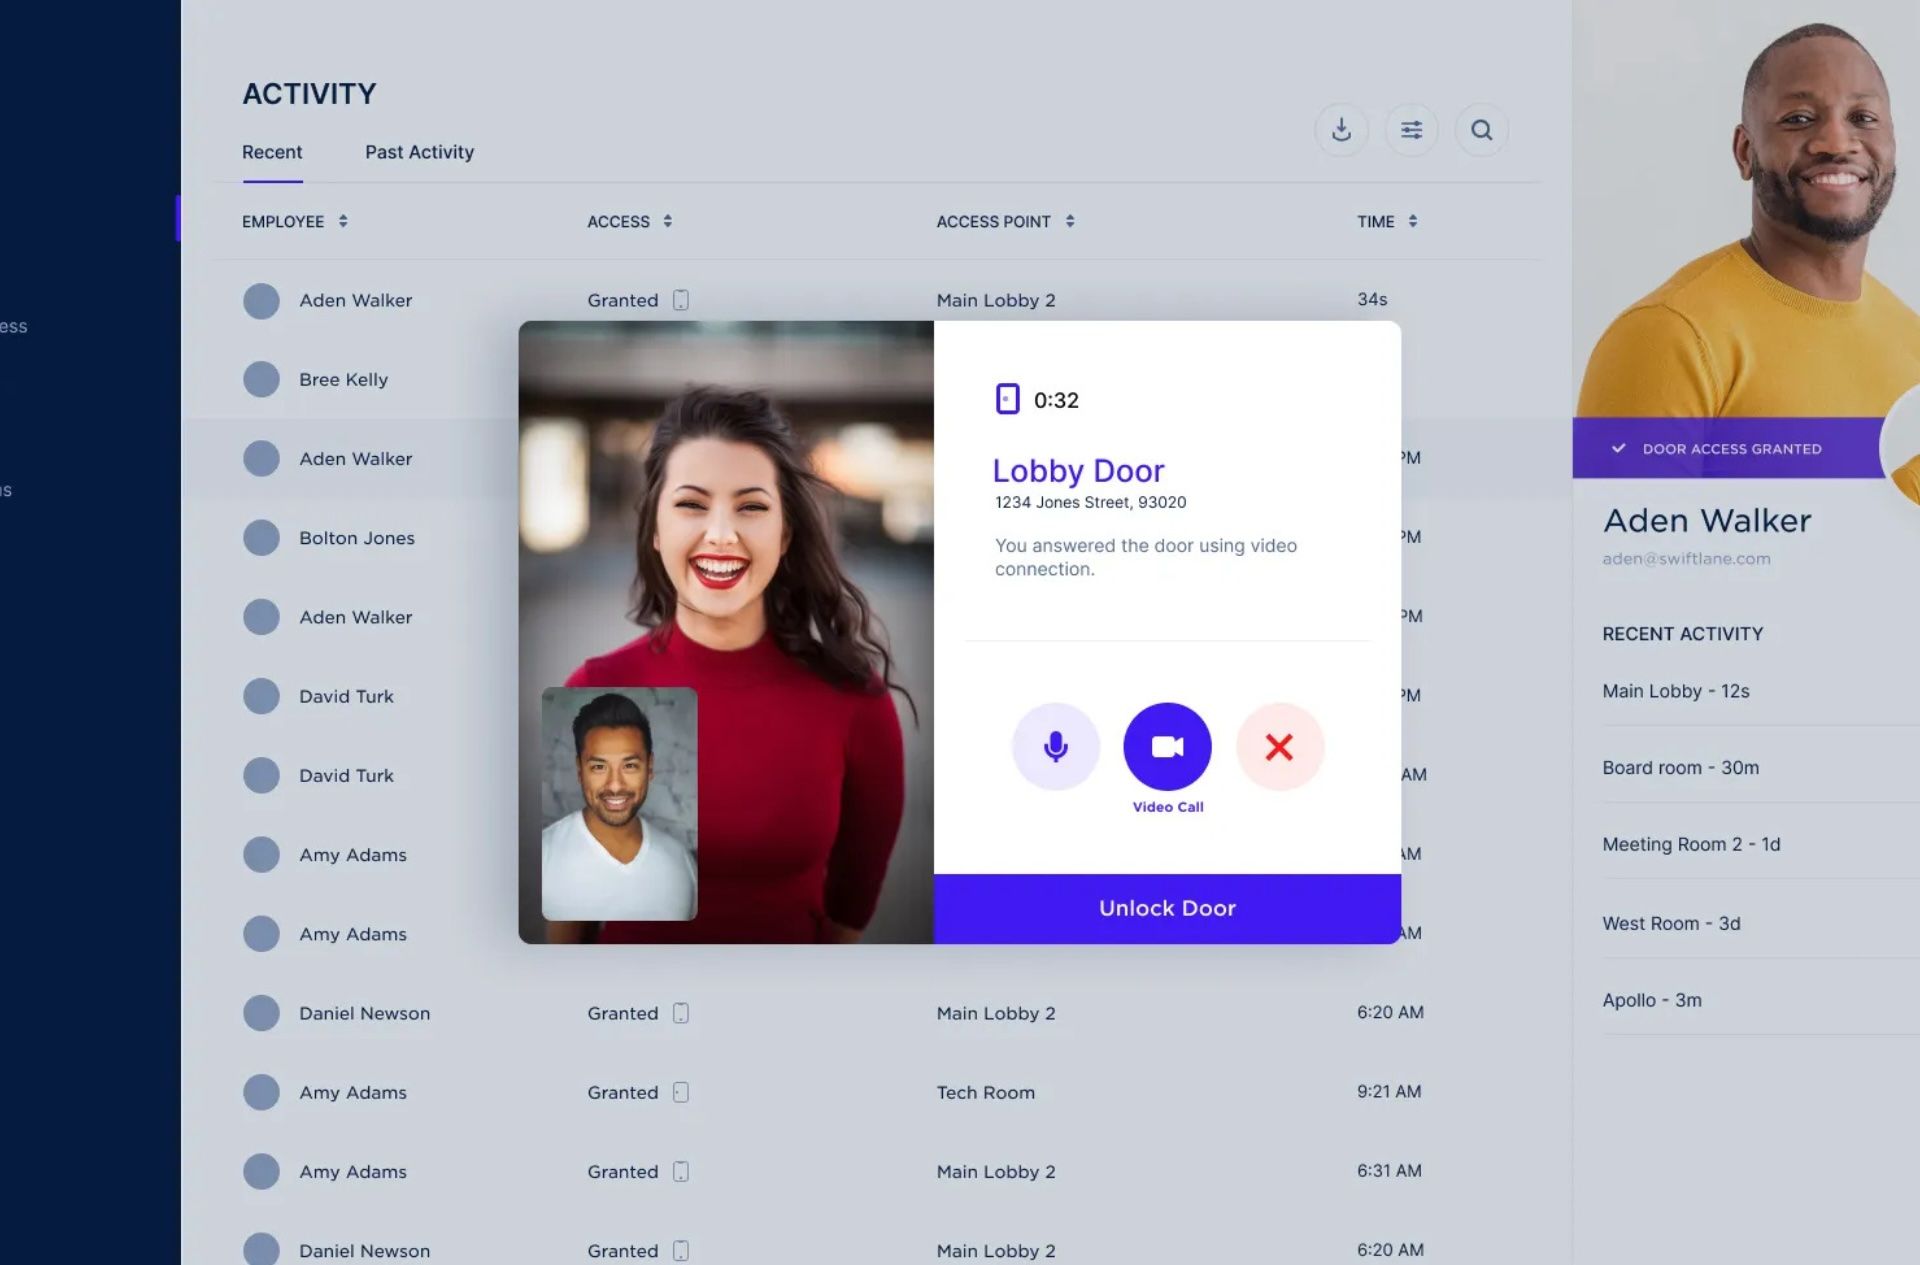This screenshot has width=1920, height=1265.
Task: Click the self-view video thumbnail
Action: point(619,803)
